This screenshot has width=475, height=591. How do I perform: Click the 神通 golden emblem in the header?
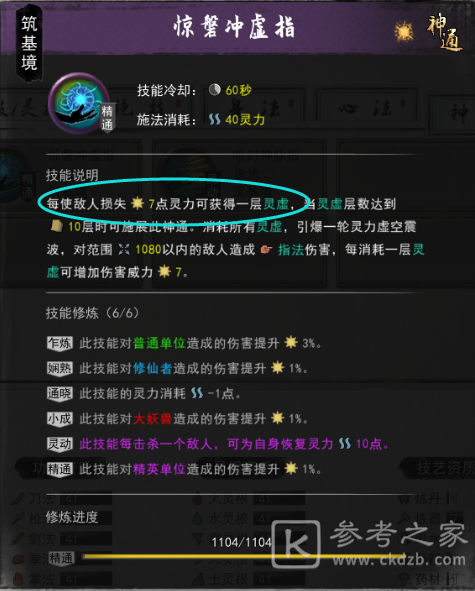pos(444,32)
